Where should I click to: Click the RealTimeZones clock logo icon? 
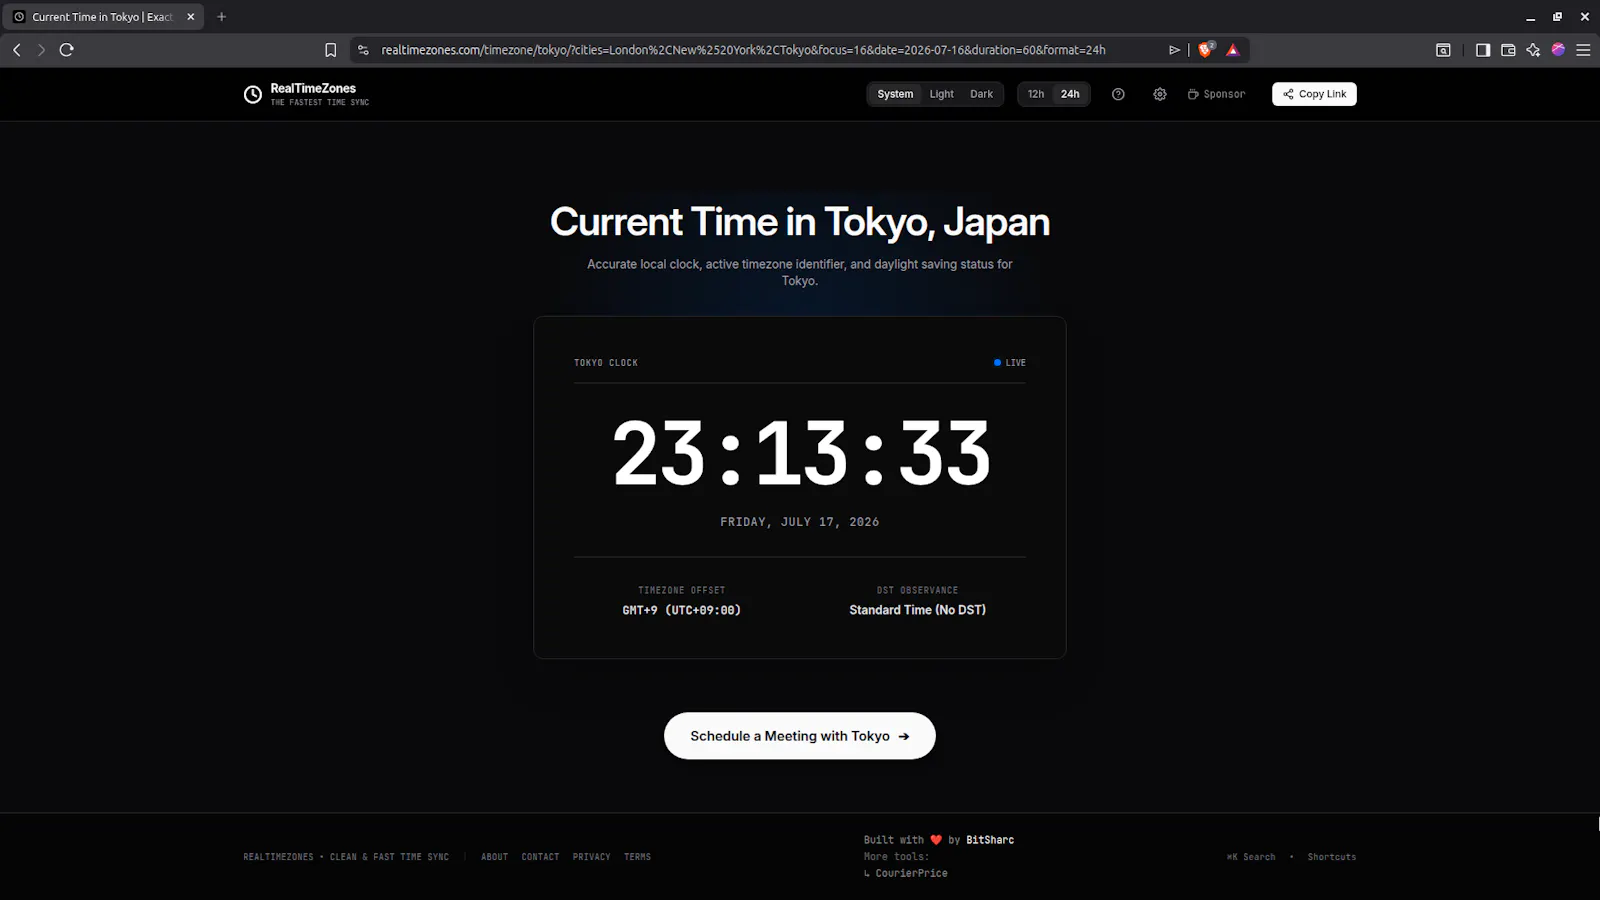[253, 94]
